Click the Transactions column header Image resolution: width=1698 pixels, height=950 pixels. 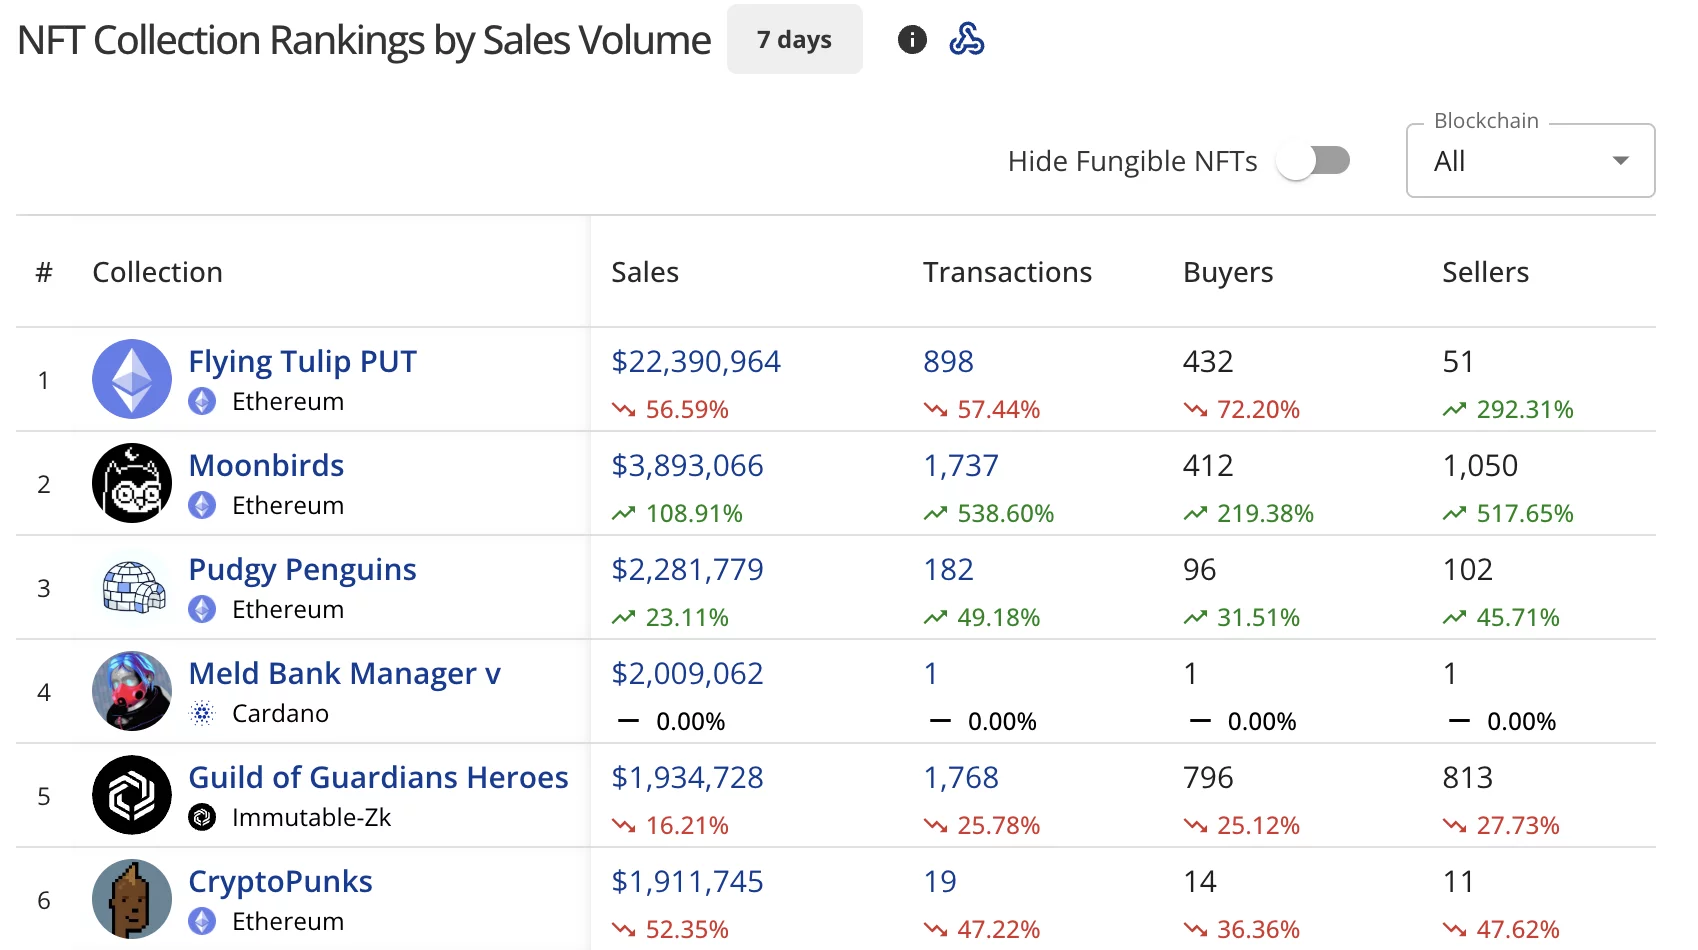[x=1007, y=271]
